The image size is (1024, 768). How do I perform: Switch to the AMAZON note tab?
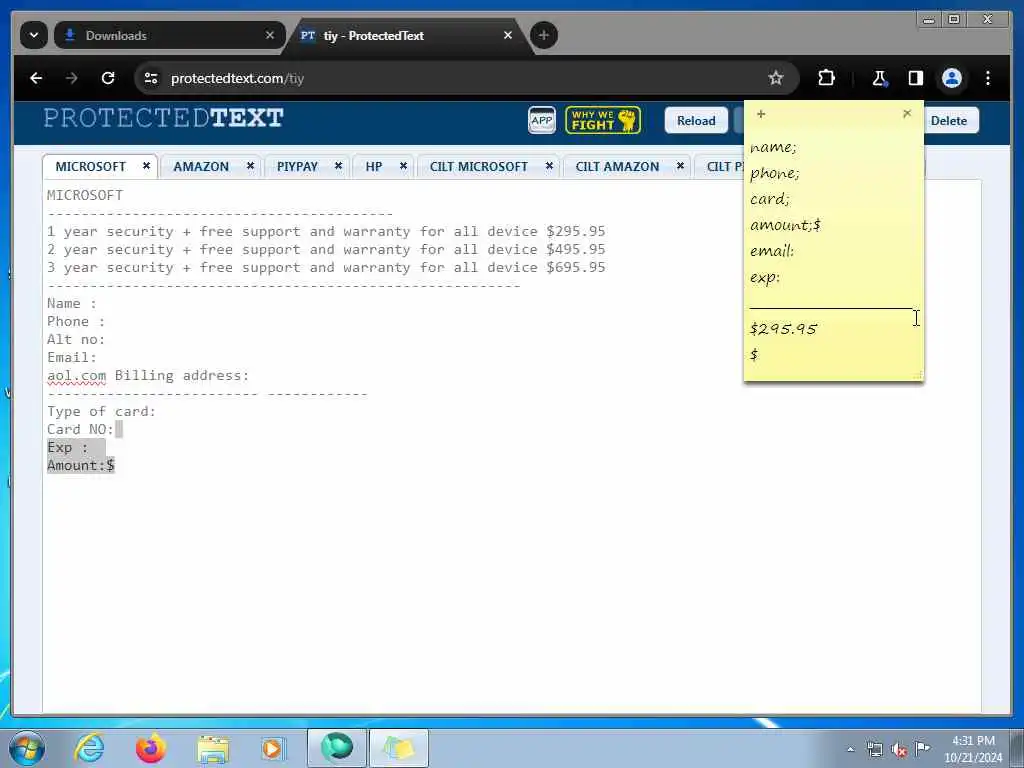tap(201, 167)
